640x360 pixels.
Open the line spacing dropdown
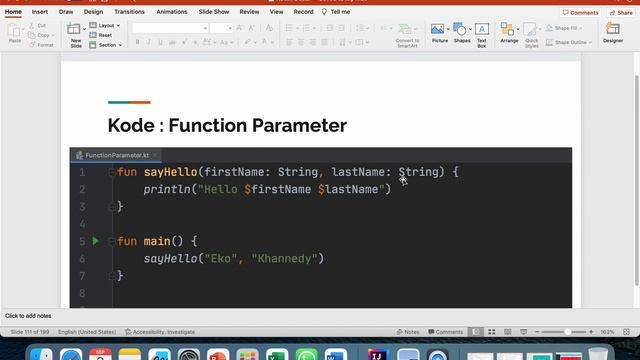[x=362, y=28]
